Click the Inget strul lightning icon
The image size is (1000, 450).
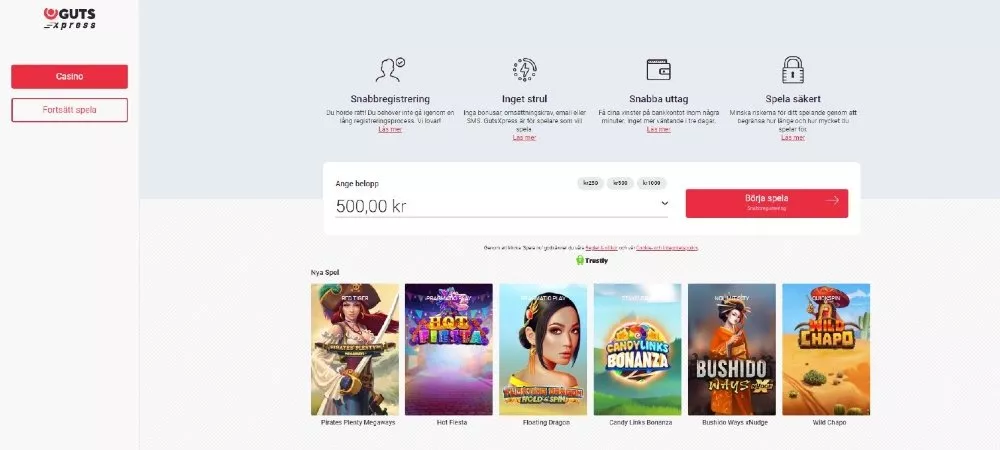524,69
